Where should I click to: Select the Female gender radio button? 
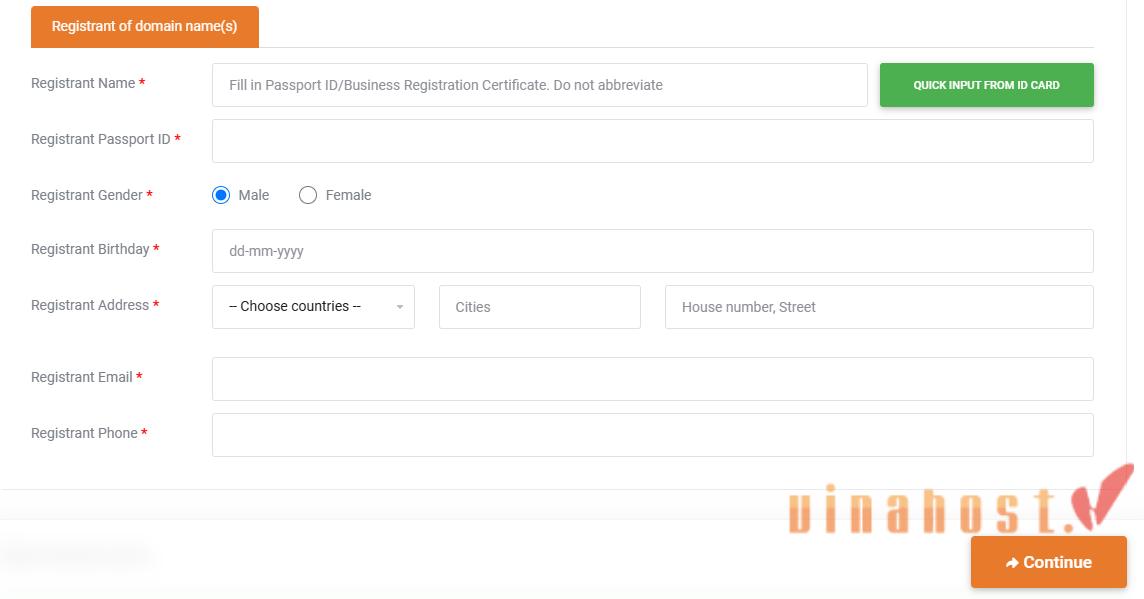click(x=308, y=195)
